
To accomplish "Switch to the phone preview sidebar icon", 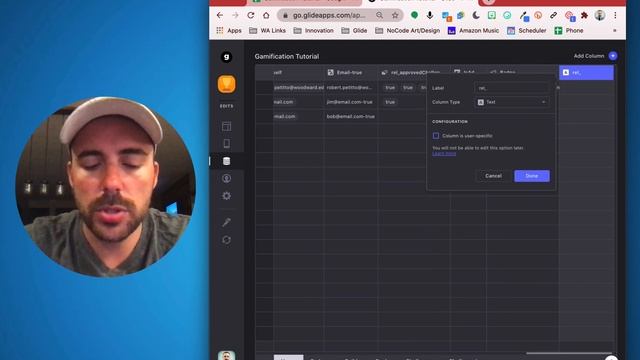I will tap(227, 144).
